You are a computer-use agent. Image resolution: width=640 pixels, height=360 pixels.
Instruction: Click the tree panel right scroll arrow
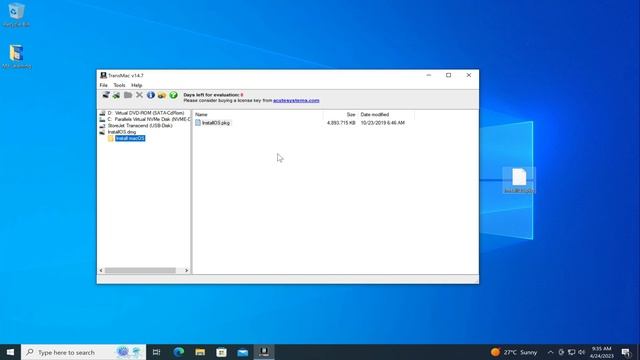point(187,270)
